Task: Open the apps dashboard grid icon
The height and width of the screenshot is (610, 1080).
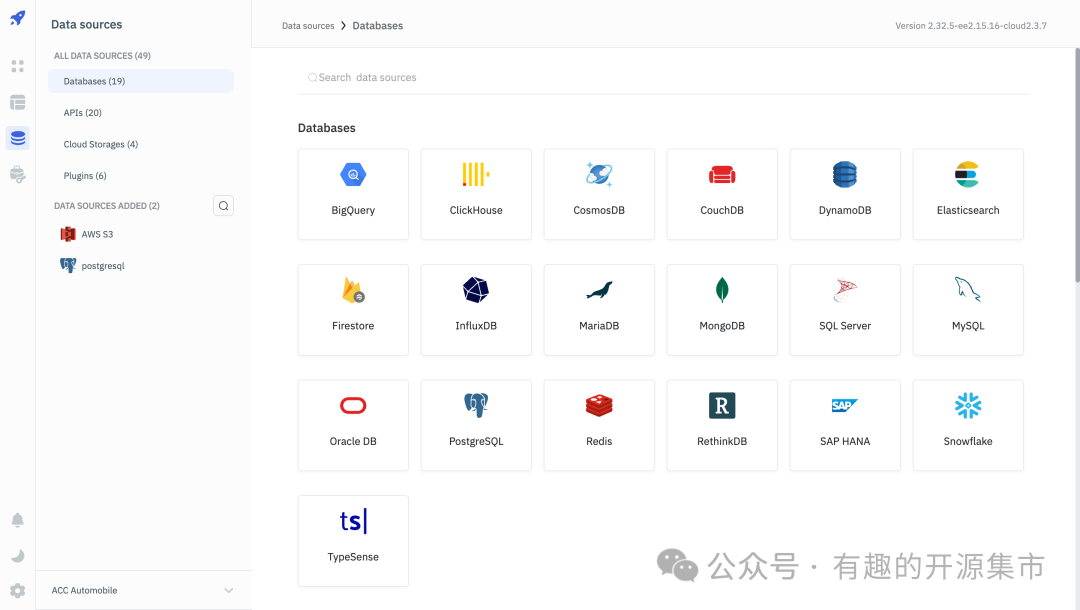Action: pyautogui.click(x=18, y=66)
